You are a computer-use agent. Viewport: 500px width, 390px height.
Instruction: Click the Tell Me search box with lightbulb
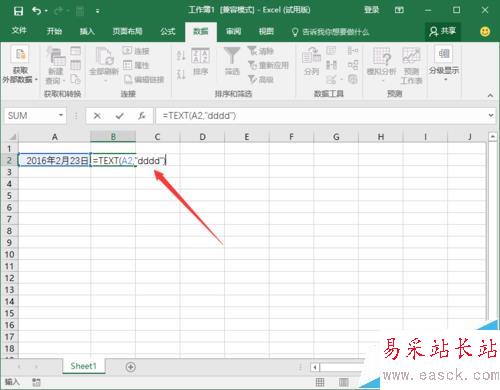point(330,32)
